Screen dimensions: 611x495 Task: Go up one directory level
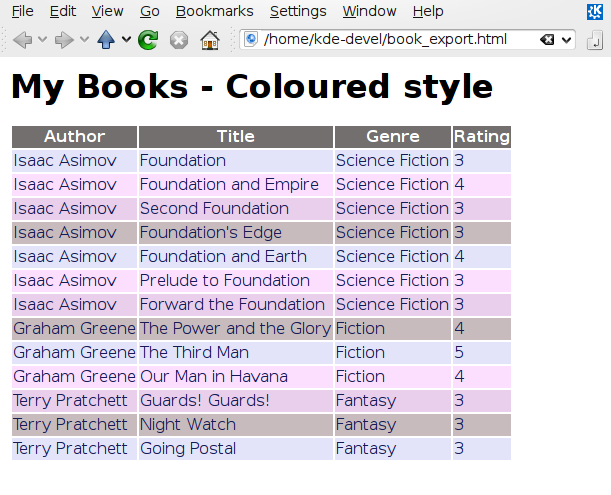(106, 40)
